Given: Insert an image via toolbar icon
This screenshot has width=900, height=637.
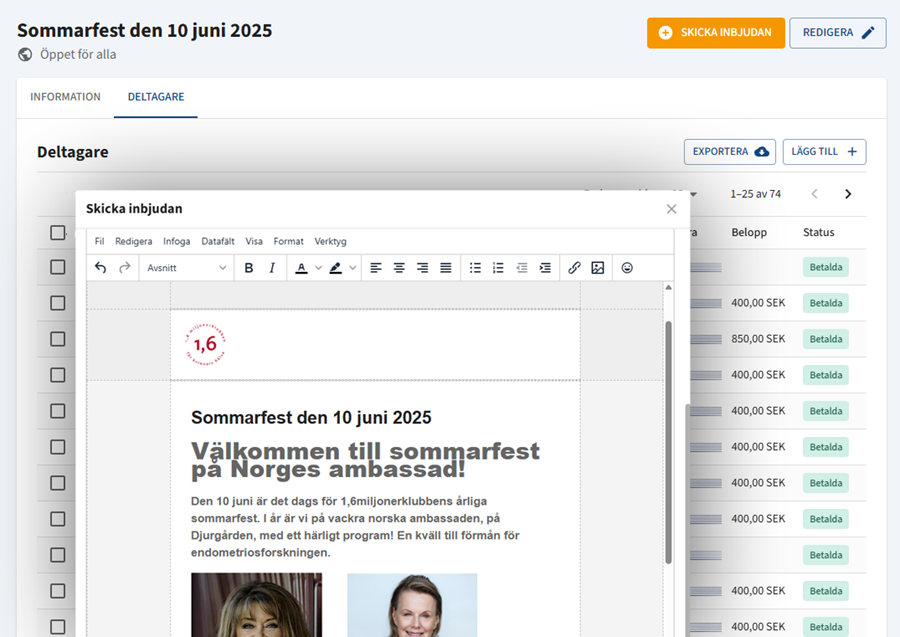Looking at the screenshot, I should tap(598, 268).
